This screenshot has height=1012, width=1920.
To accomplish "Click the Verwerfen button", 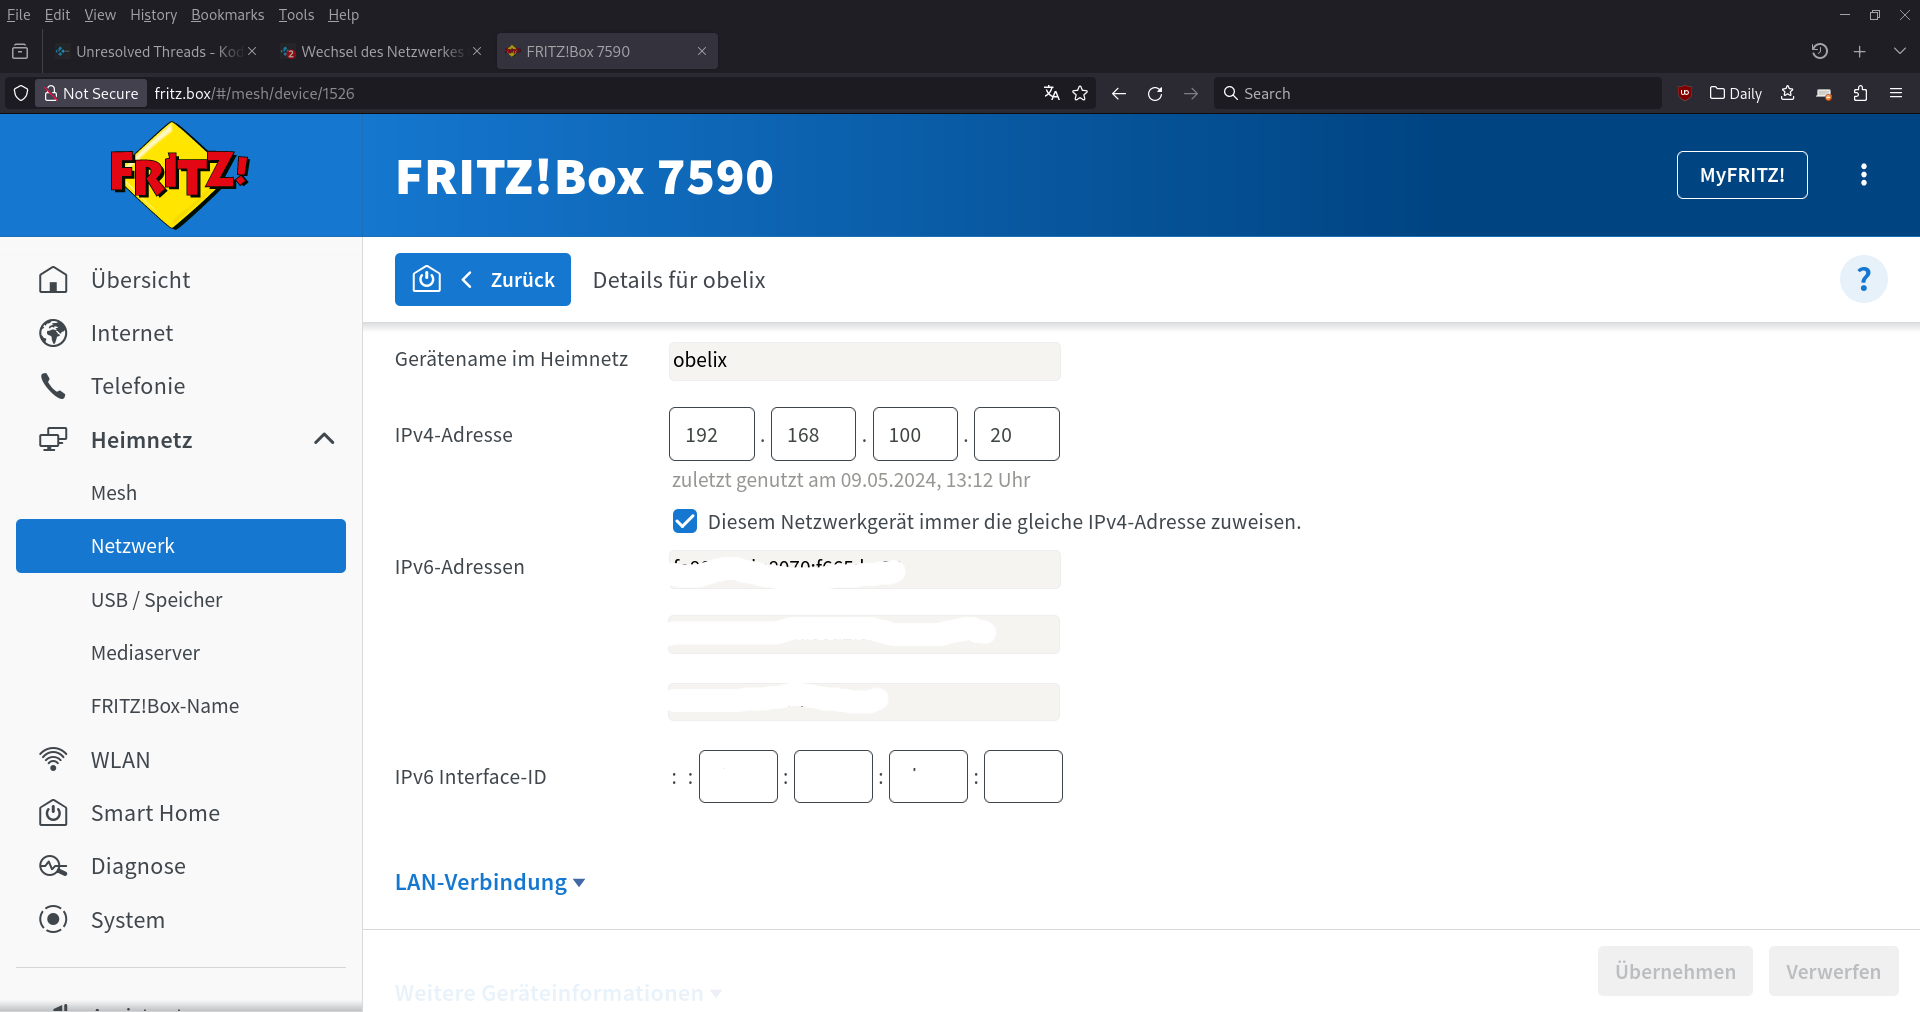I will pyautogui.click(x=1833, y=971).
